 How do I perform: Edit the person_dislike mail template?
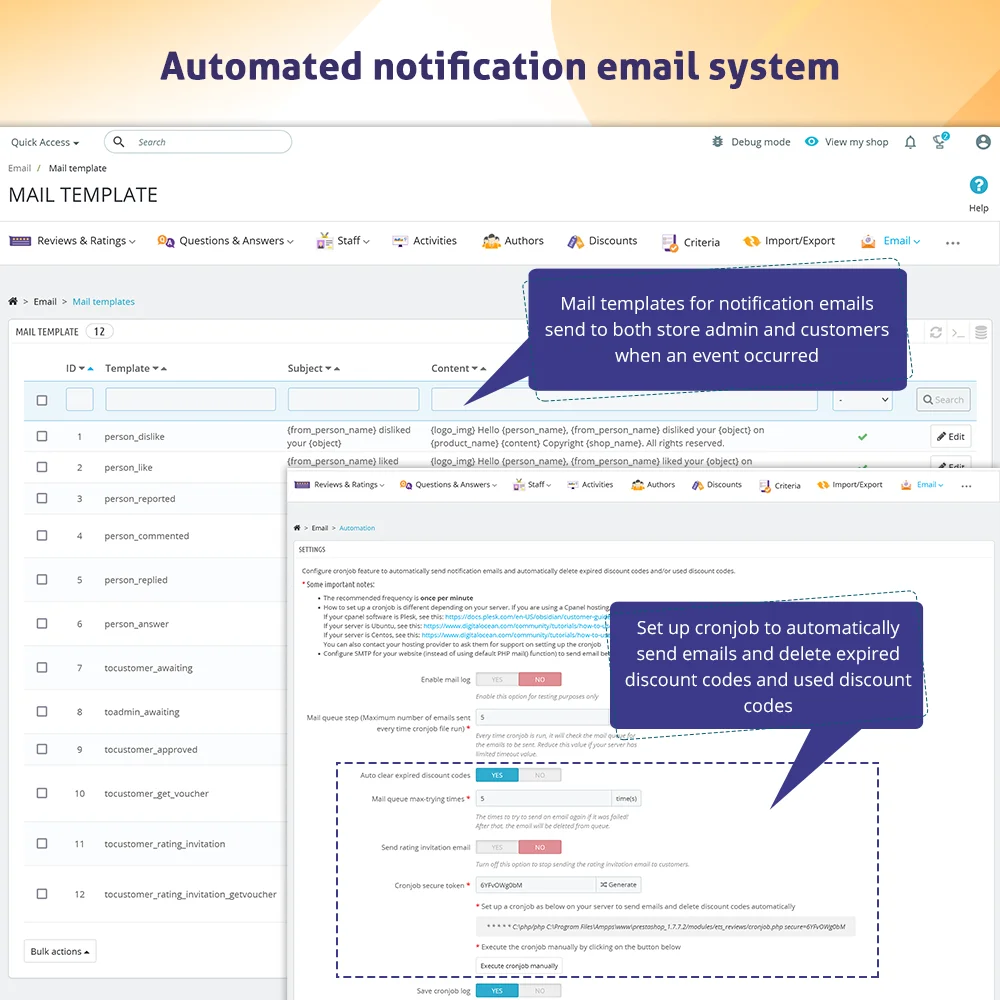[949, 436]
